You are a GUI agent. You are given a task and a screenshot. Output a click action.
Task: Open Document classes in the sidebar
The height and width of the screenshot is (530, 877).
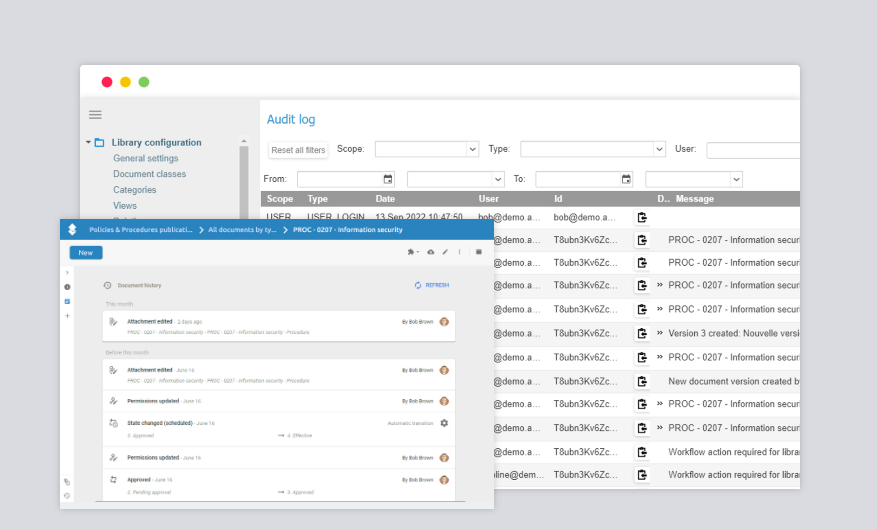click(149, 174)
